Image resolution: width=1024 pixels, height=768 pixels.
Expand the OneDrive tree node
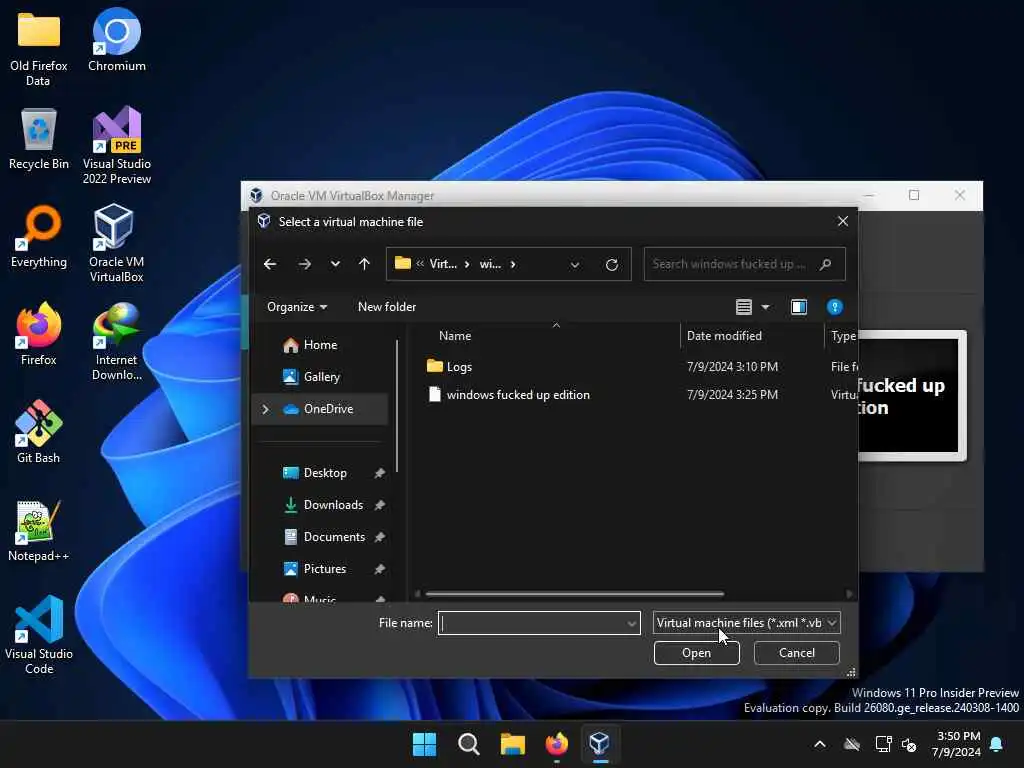(x=265, y=409)
